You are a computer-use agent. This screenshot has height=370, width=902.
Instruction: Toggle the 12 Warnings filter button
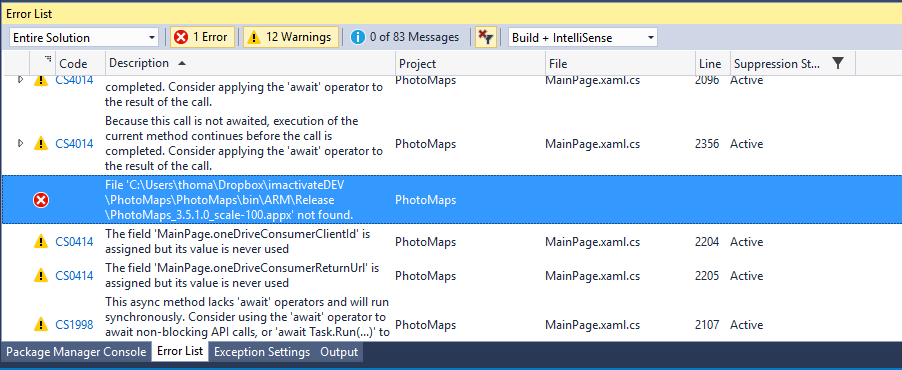click(x=291, y=37)
